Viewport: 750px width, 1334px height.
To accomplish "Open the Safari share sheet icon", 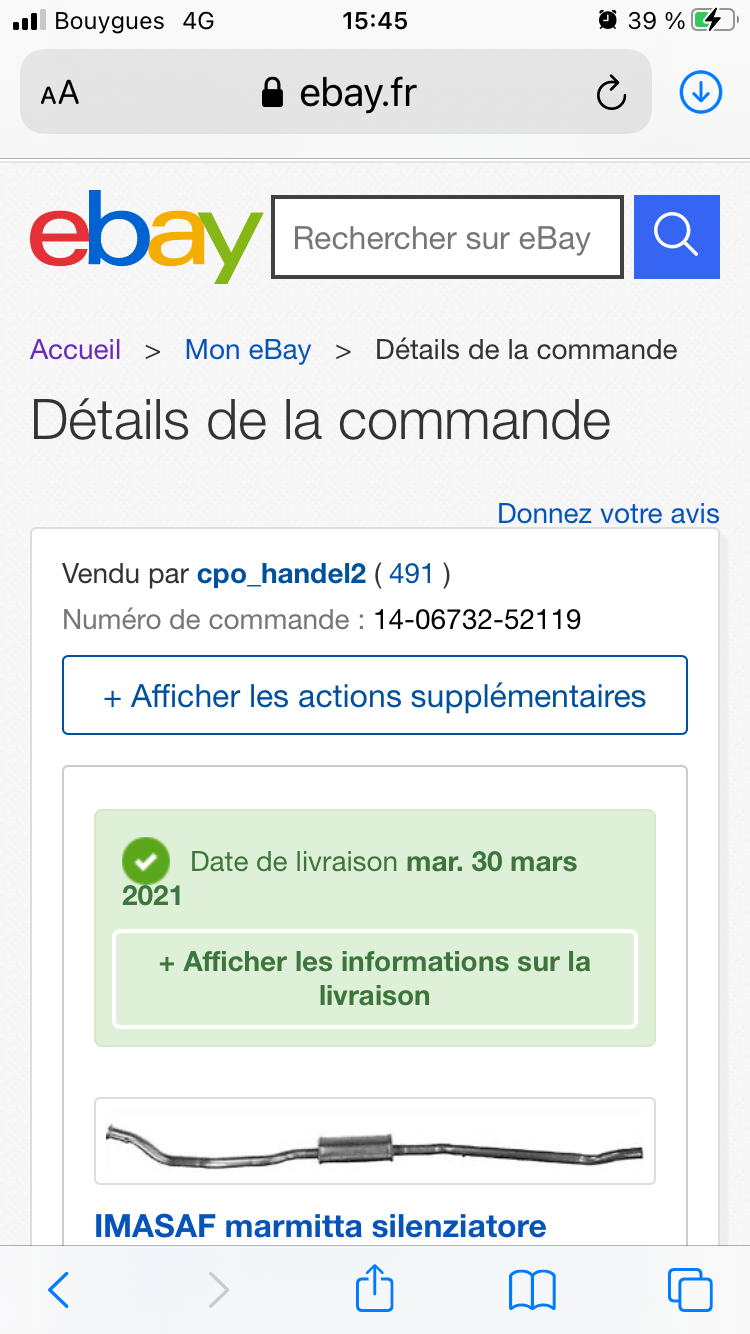I will [x=375, y=1288].
